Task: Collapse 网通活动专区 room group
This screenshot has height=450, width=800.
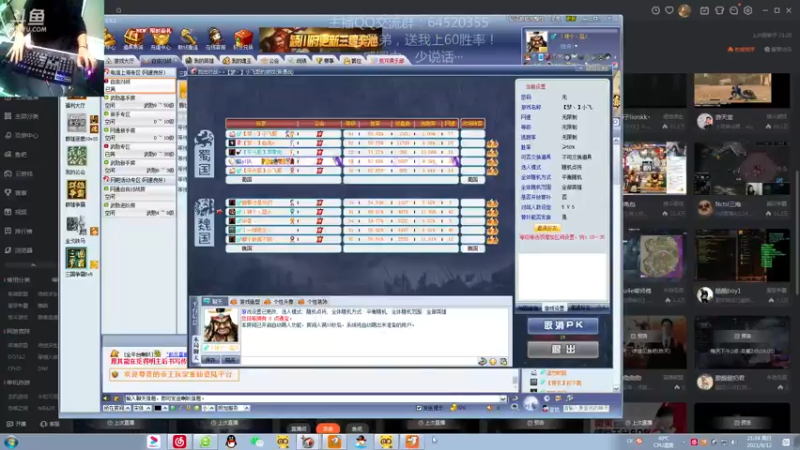Action: pos(107,180)
